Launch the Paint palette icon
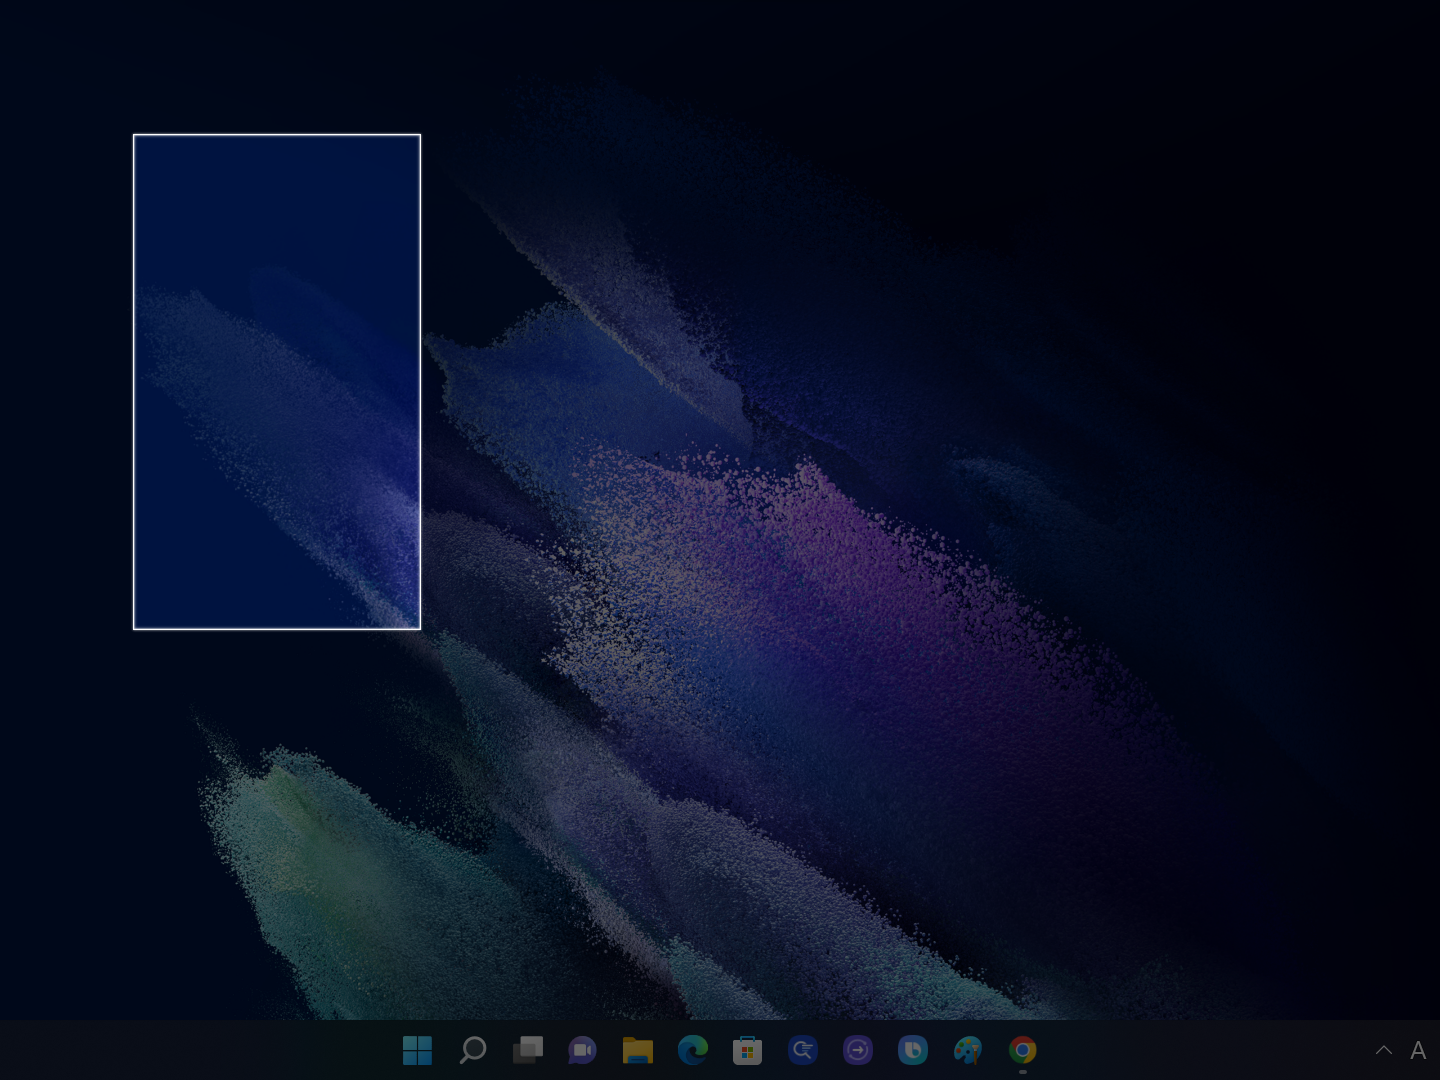The height and width of the screenshot is (1080, 1440). click(967, 1050)
